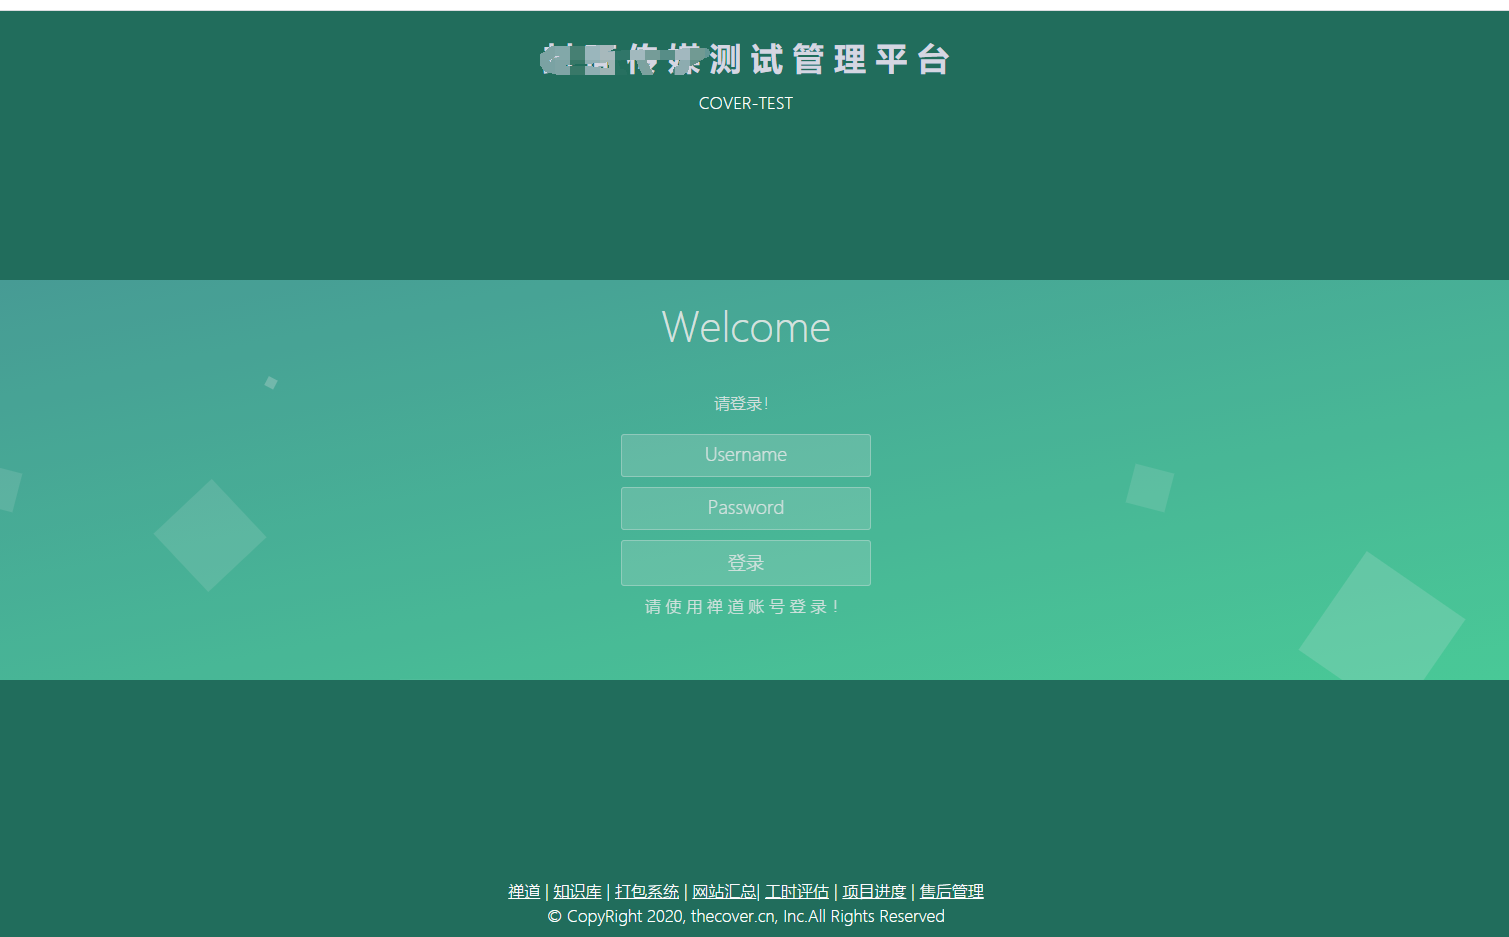Click the 请使用禅道账号登录 hint text
This screenshot has width=1509, height=937.
[741, 607]
